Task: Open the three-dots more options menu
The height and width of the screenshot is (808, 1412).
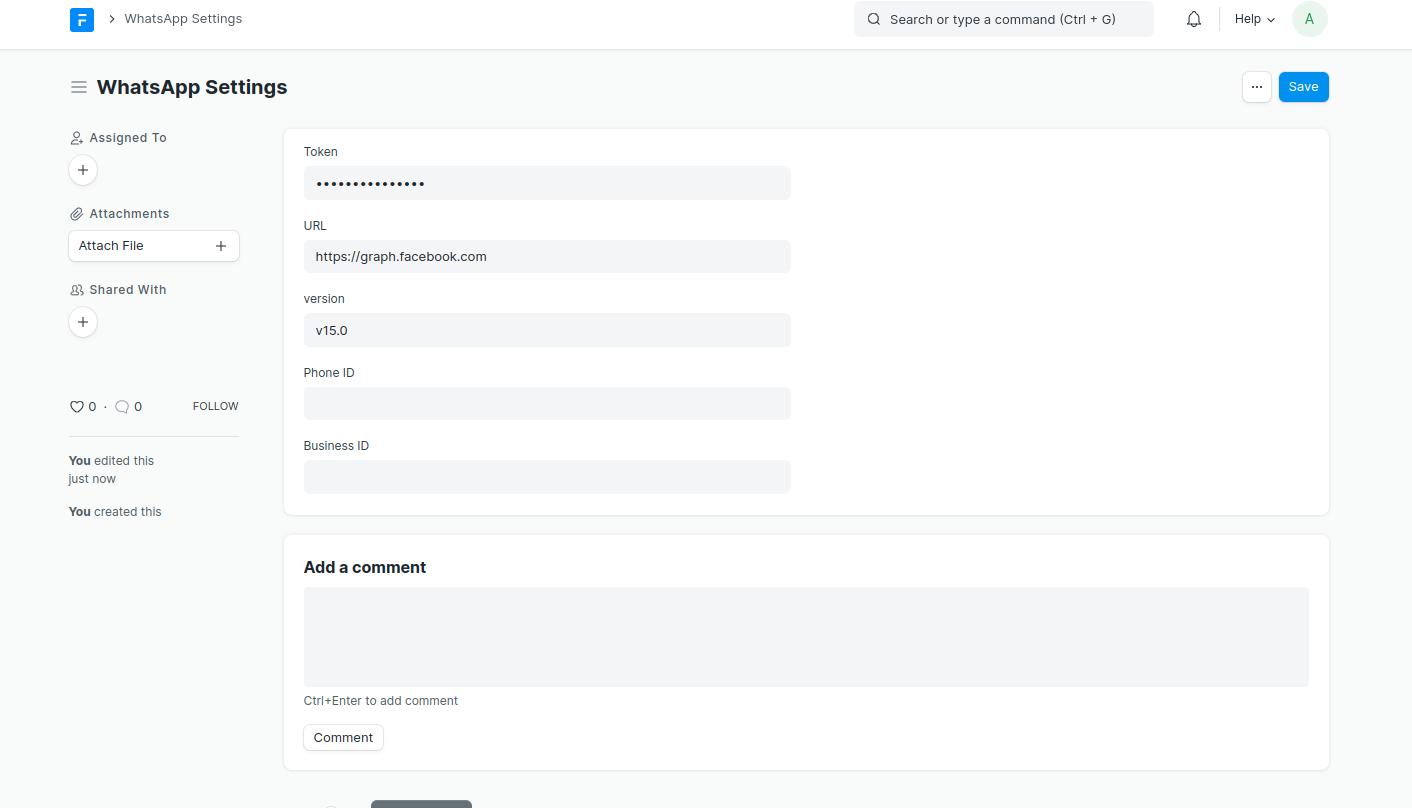Action: pos(1257,87)
